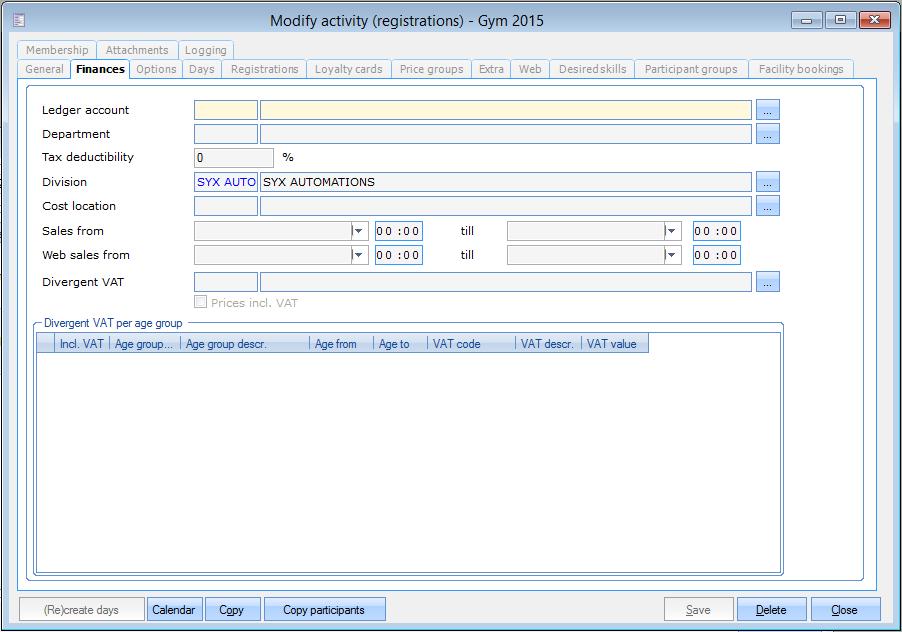Open the Cost location lookup (...) button
Image resolution: width=902 pixels, height=632 pixels.
767,206
